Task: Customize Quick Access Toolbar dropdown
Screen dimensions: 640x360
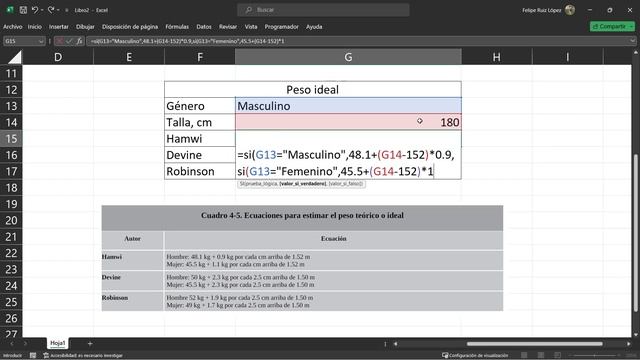Action: pos(67,10)
